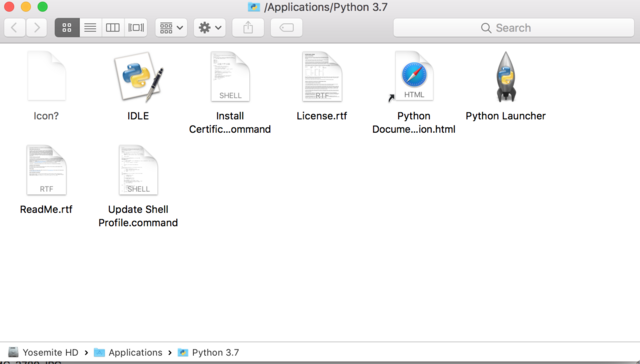The image size is (640, 364).
Task: Switch to column view
Action: tap(113, 28)
